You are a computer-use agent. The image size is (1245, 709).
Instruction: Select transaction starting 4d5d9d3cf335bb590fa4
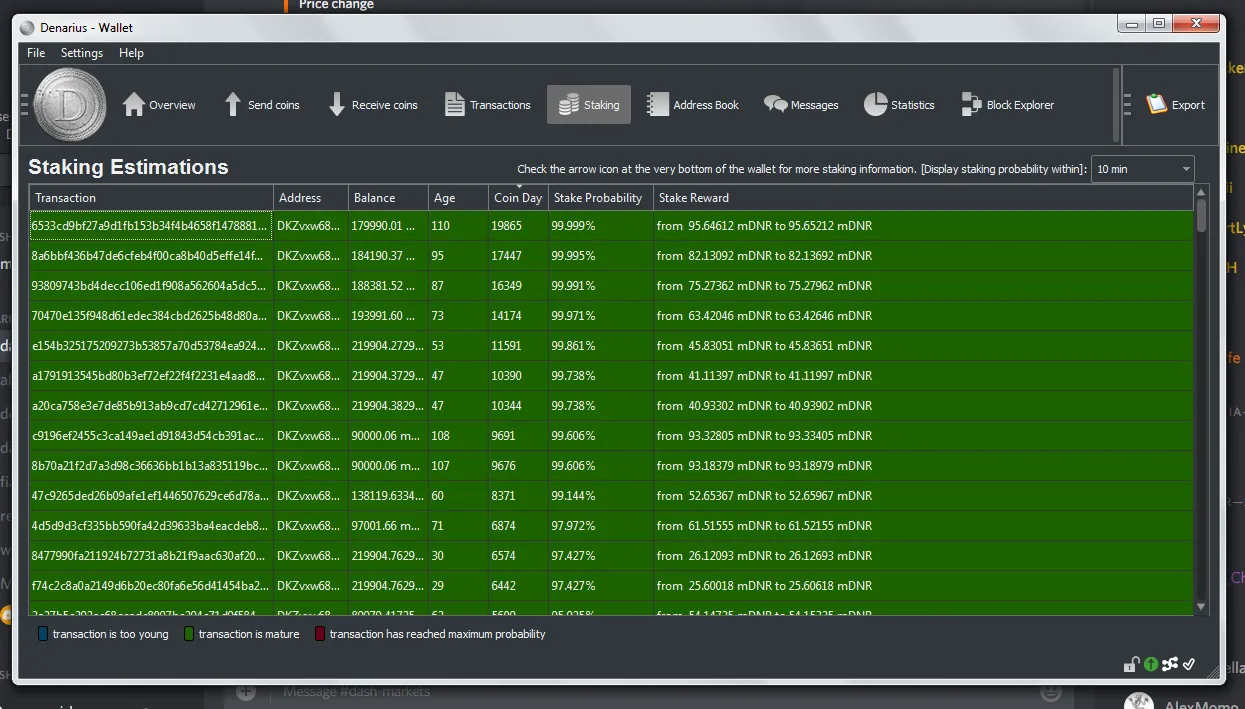151,526
